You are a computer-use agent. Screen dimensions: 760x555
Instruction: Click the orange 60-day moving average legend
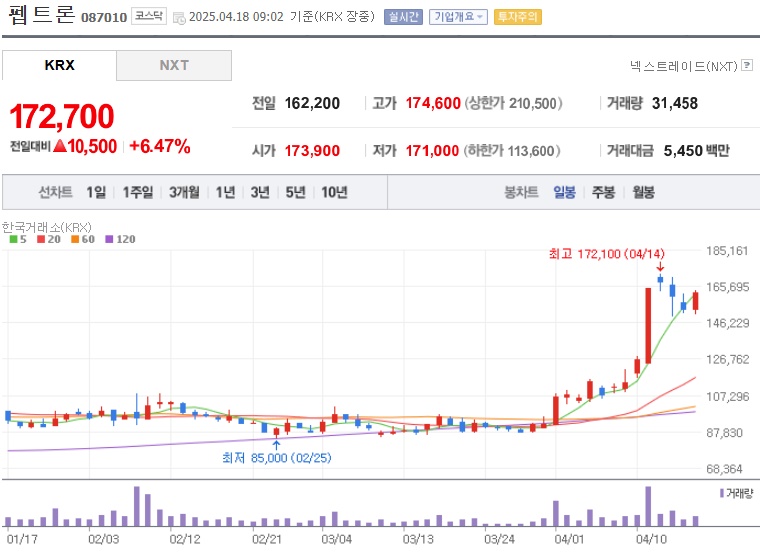[83, 239]
